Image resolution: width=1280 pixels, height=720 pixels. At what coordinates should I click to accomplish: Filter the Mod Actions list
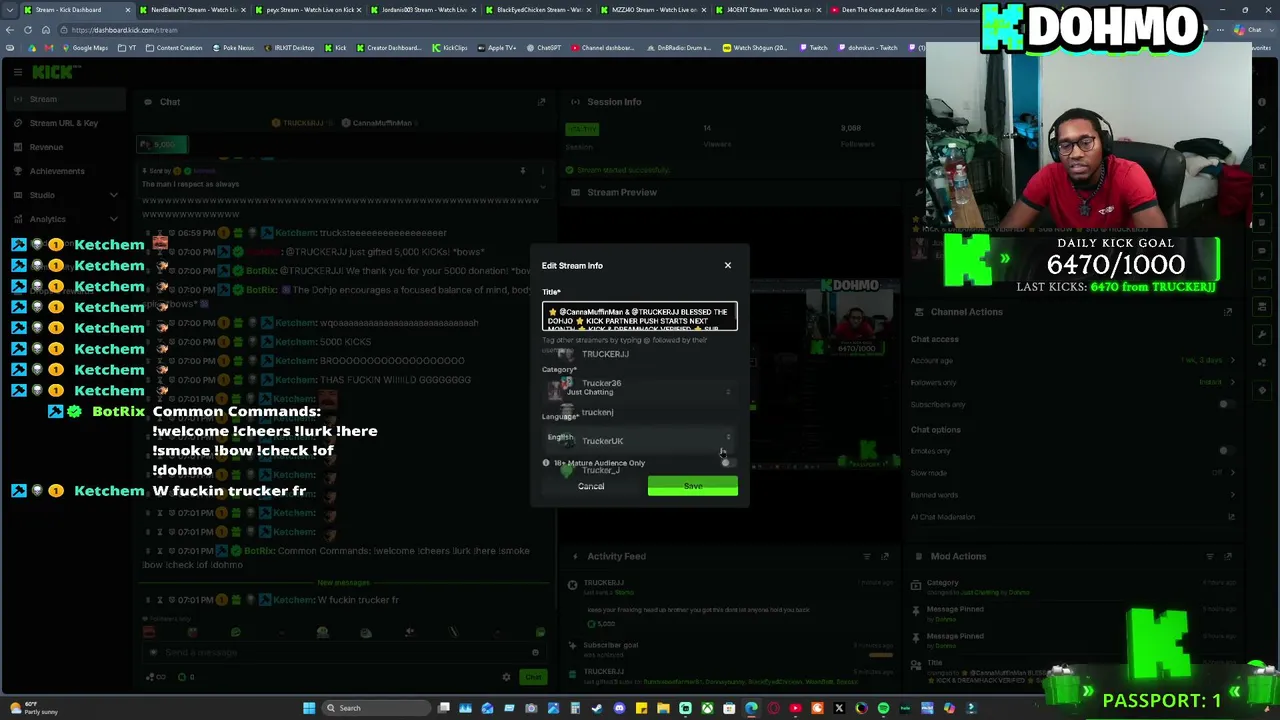[x=1210, y=556]
